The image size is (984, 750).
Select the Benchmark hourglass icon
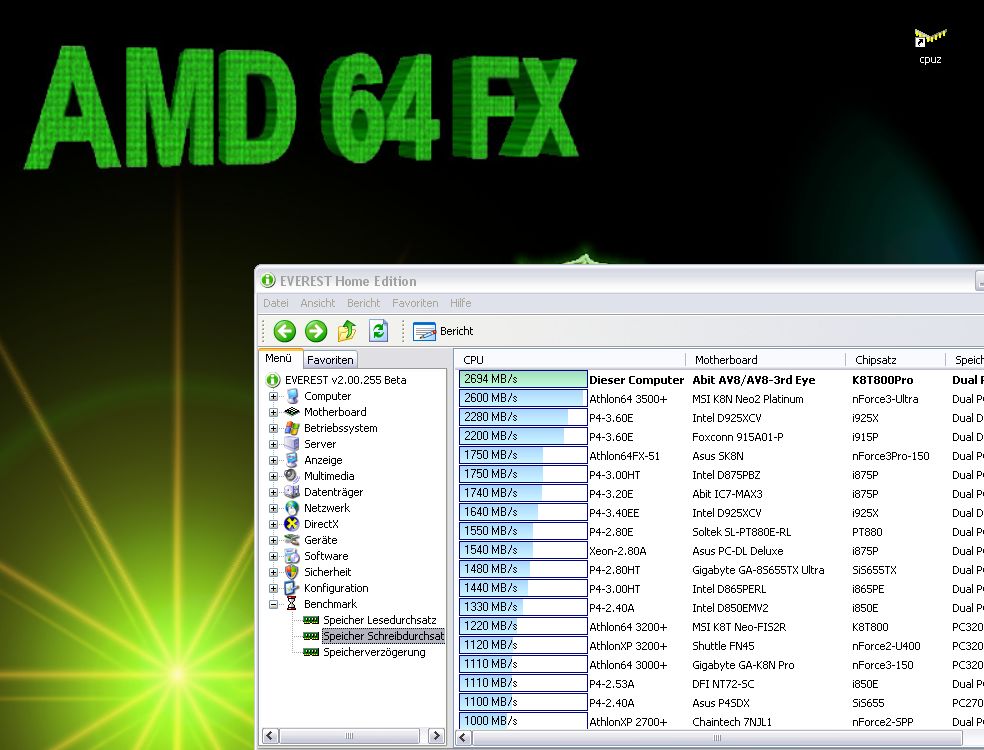[292, 604]
